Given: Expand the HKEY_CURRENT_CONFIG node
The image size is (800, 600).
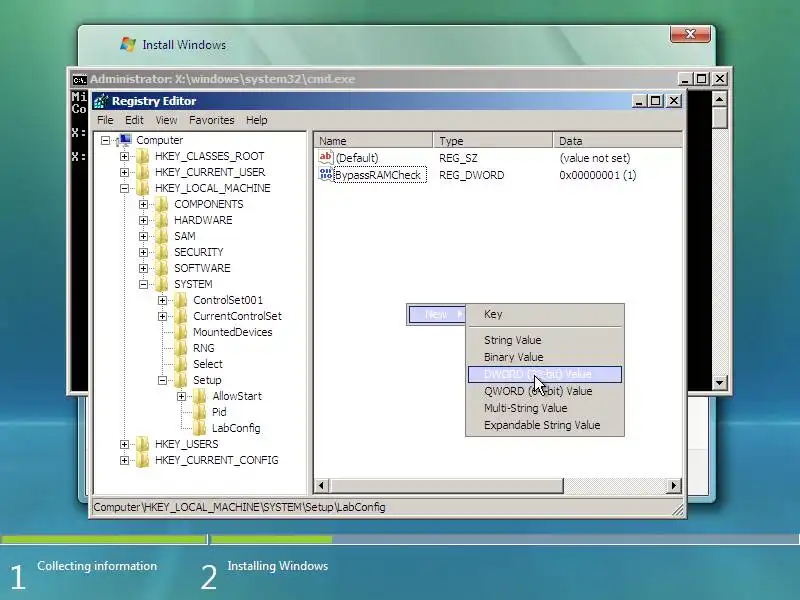Looking at the screenshot, I should 124,460.
